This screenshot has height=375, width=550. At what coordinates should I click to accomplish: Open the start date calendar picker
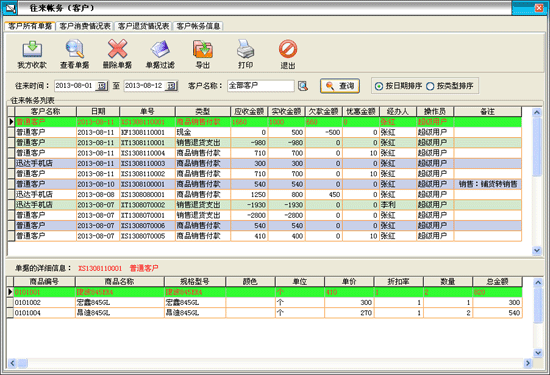pyautogui.click(x=102, y=86)
